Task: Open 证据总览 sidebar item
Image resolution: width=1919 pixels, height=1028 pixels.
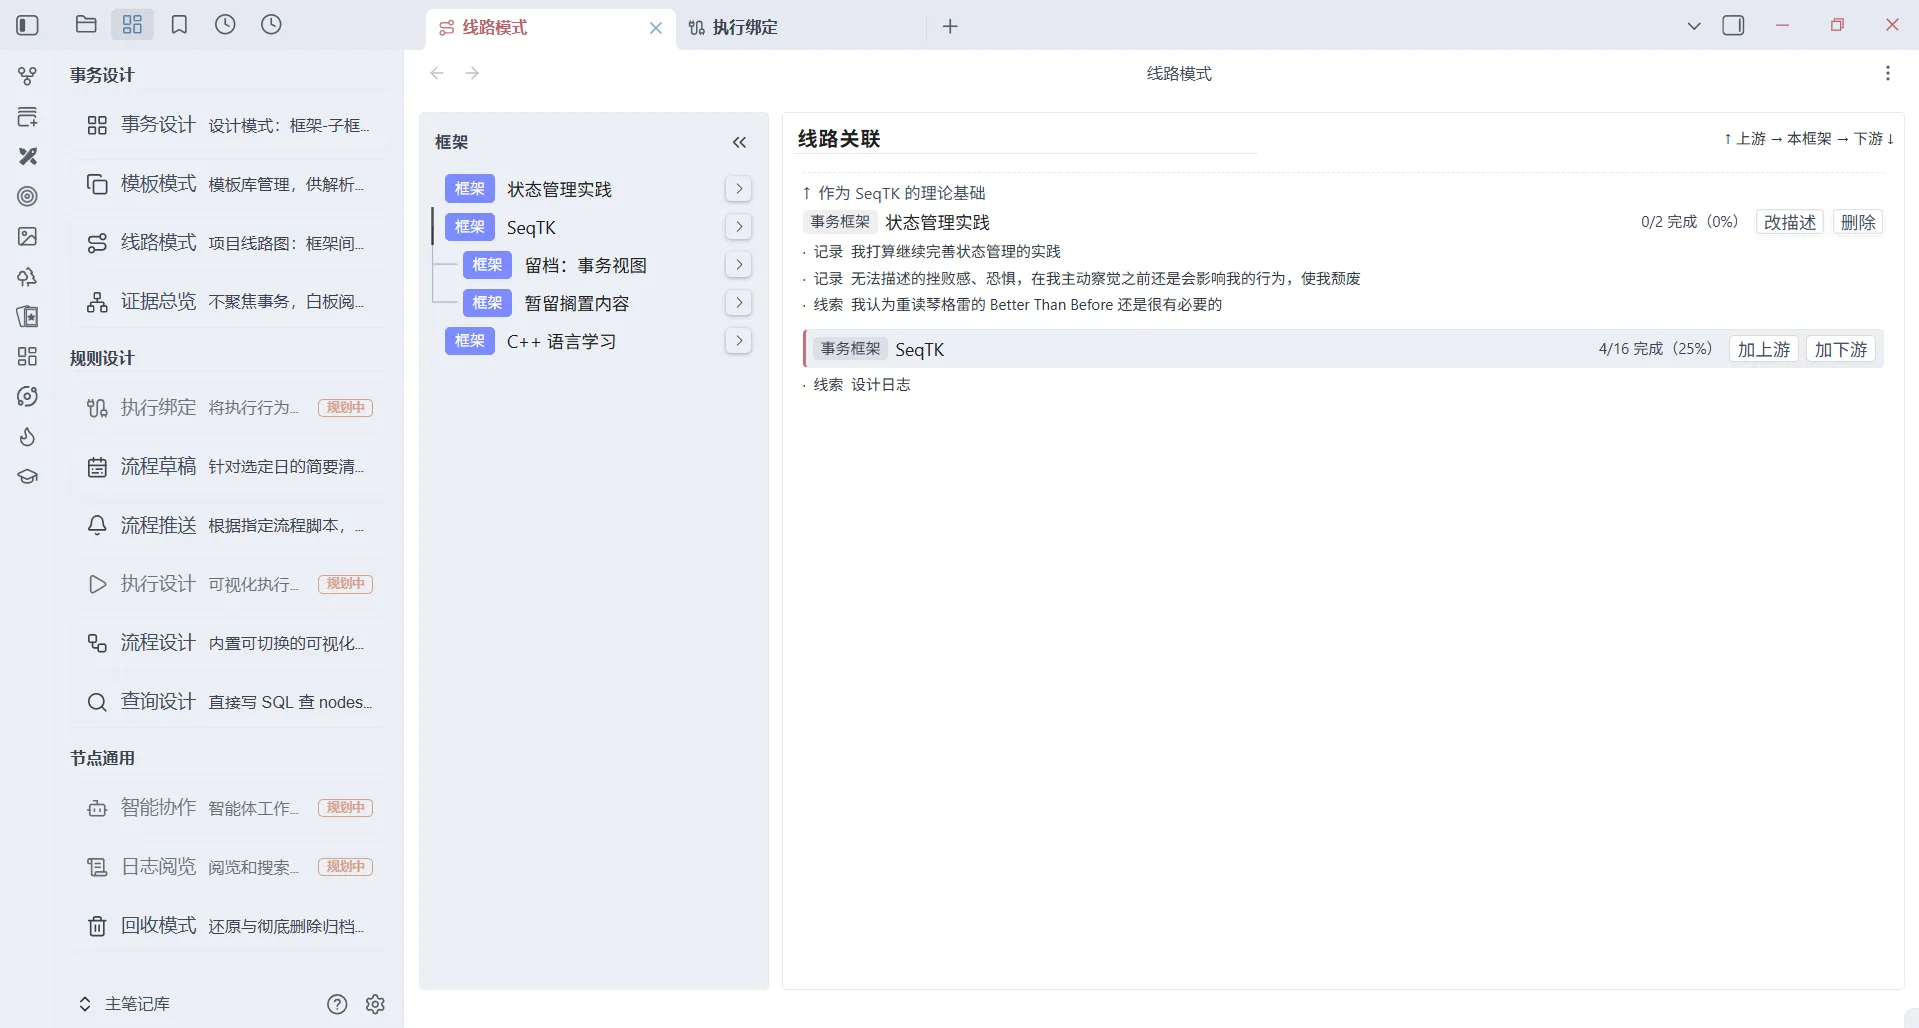Action: [229, 302]
